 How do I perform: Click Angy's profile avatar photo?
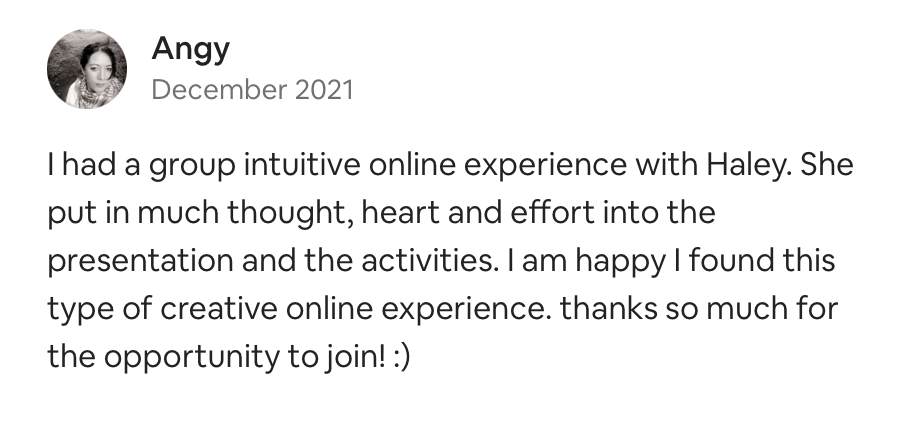pyautogui.click(x=87, y=68)
